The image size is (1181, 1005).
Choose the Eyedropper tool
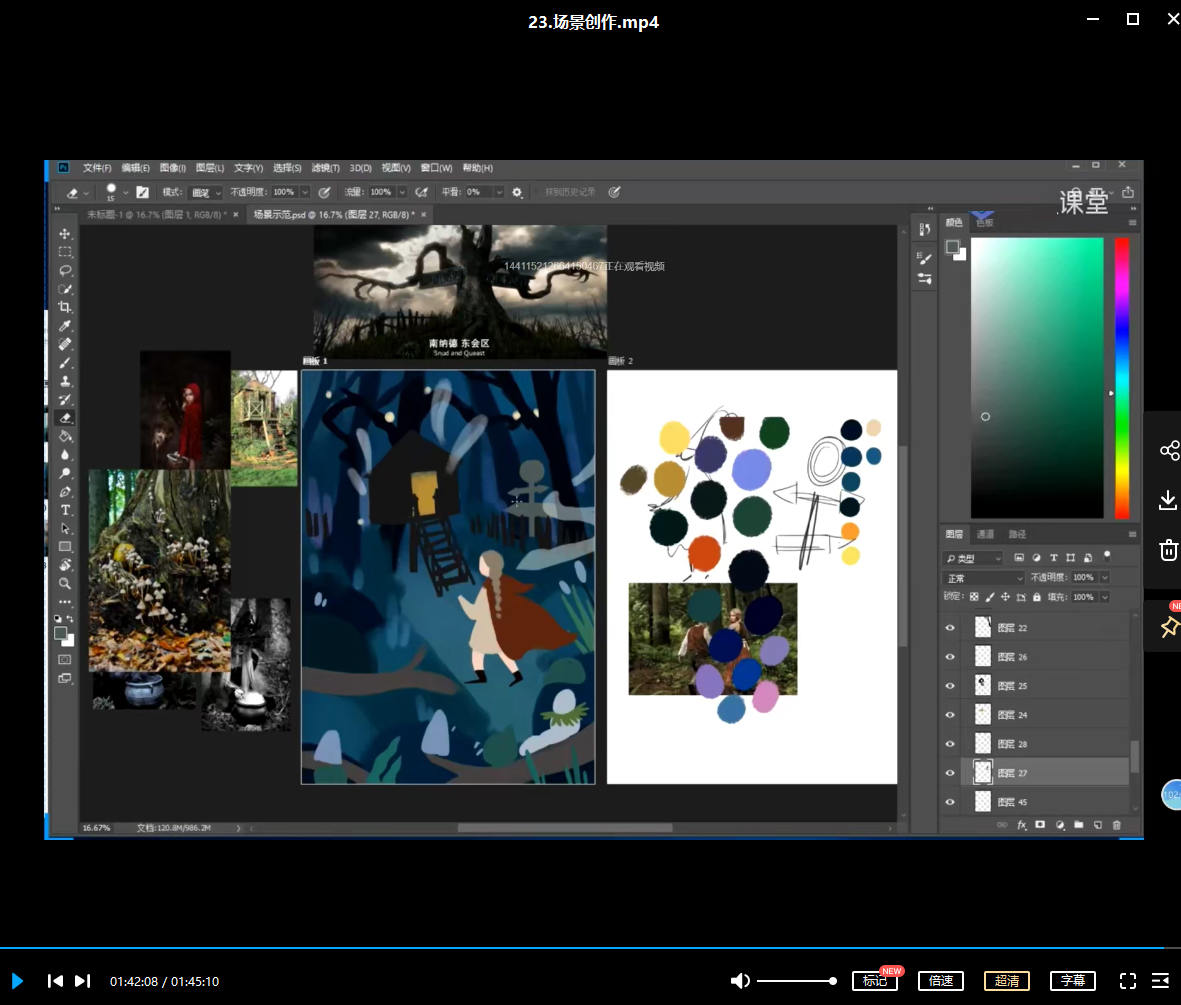pyautogui.click(x=65, y=326)
